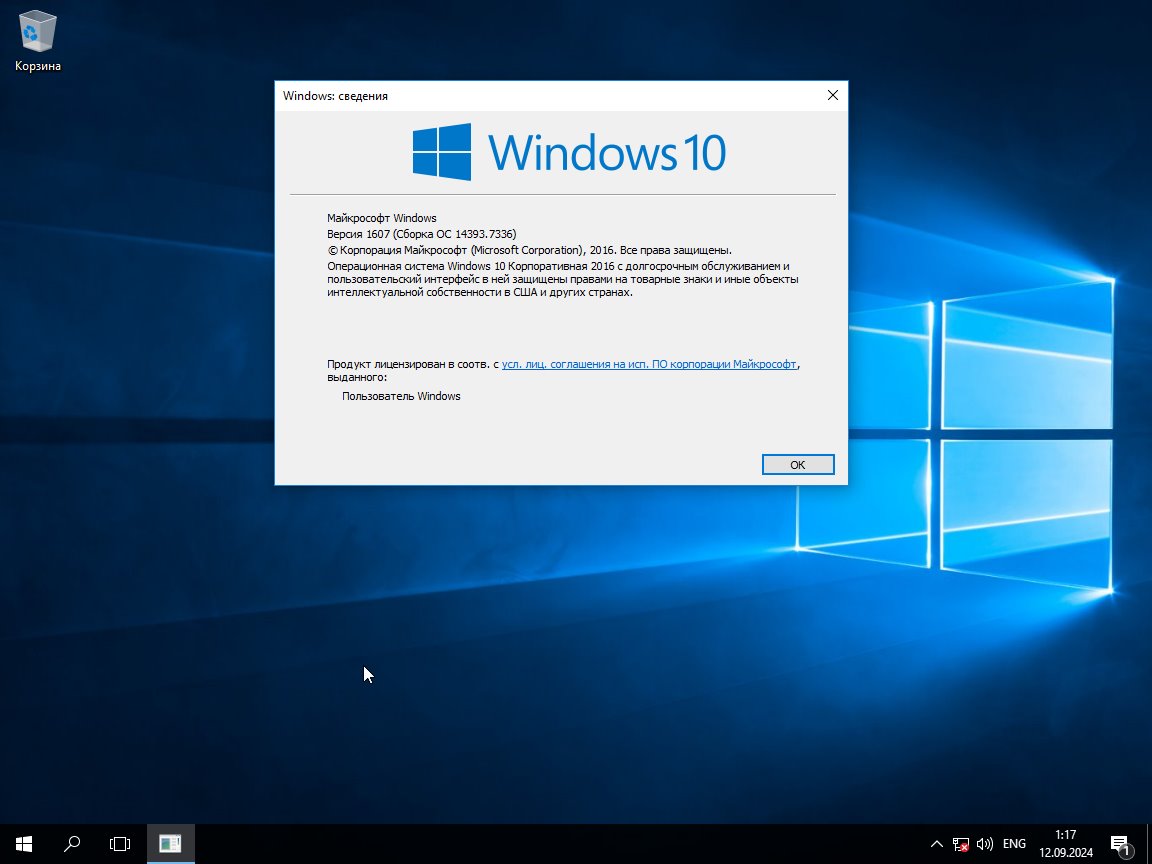This screenshot has width=1152, height=864.
Task: Click the winver app taskbar button
Action: click(x=170, y=843)
